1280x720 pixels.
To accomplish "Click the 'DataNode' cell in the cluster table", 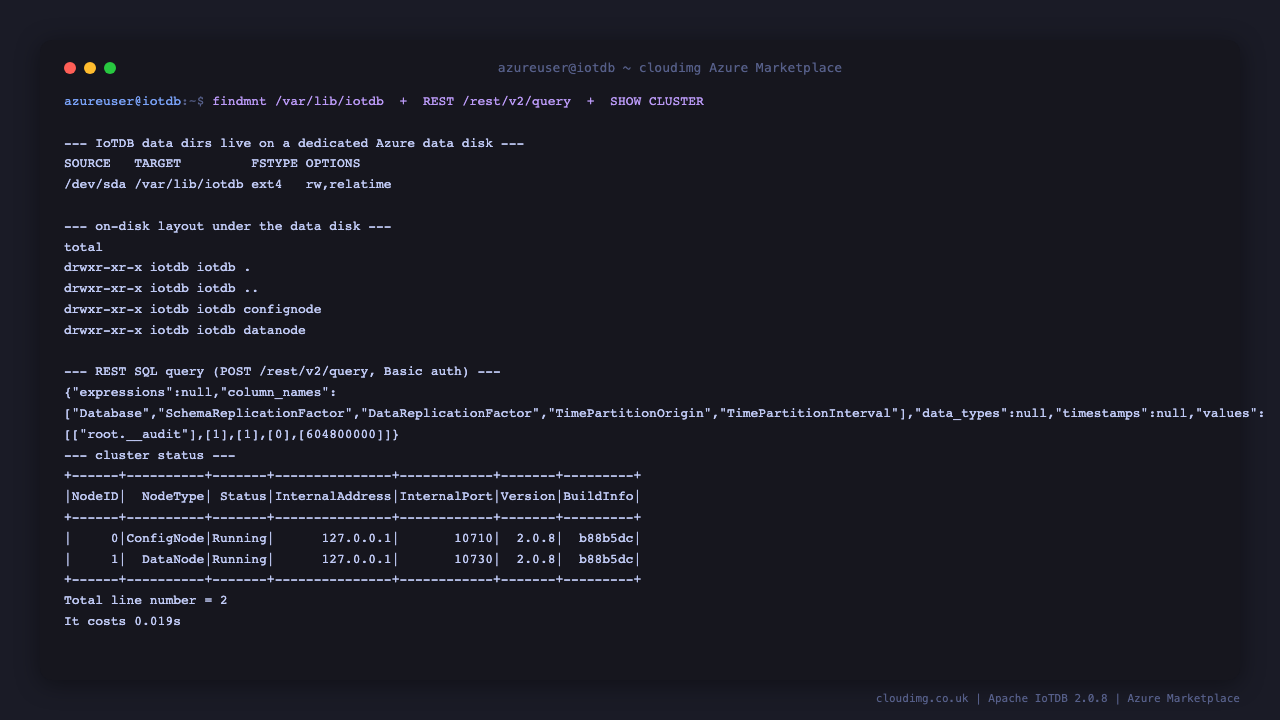I will click(x=173, y=559).
